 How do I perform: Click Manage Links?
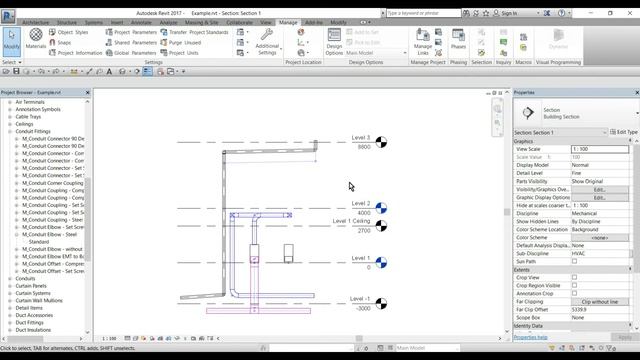422,41
